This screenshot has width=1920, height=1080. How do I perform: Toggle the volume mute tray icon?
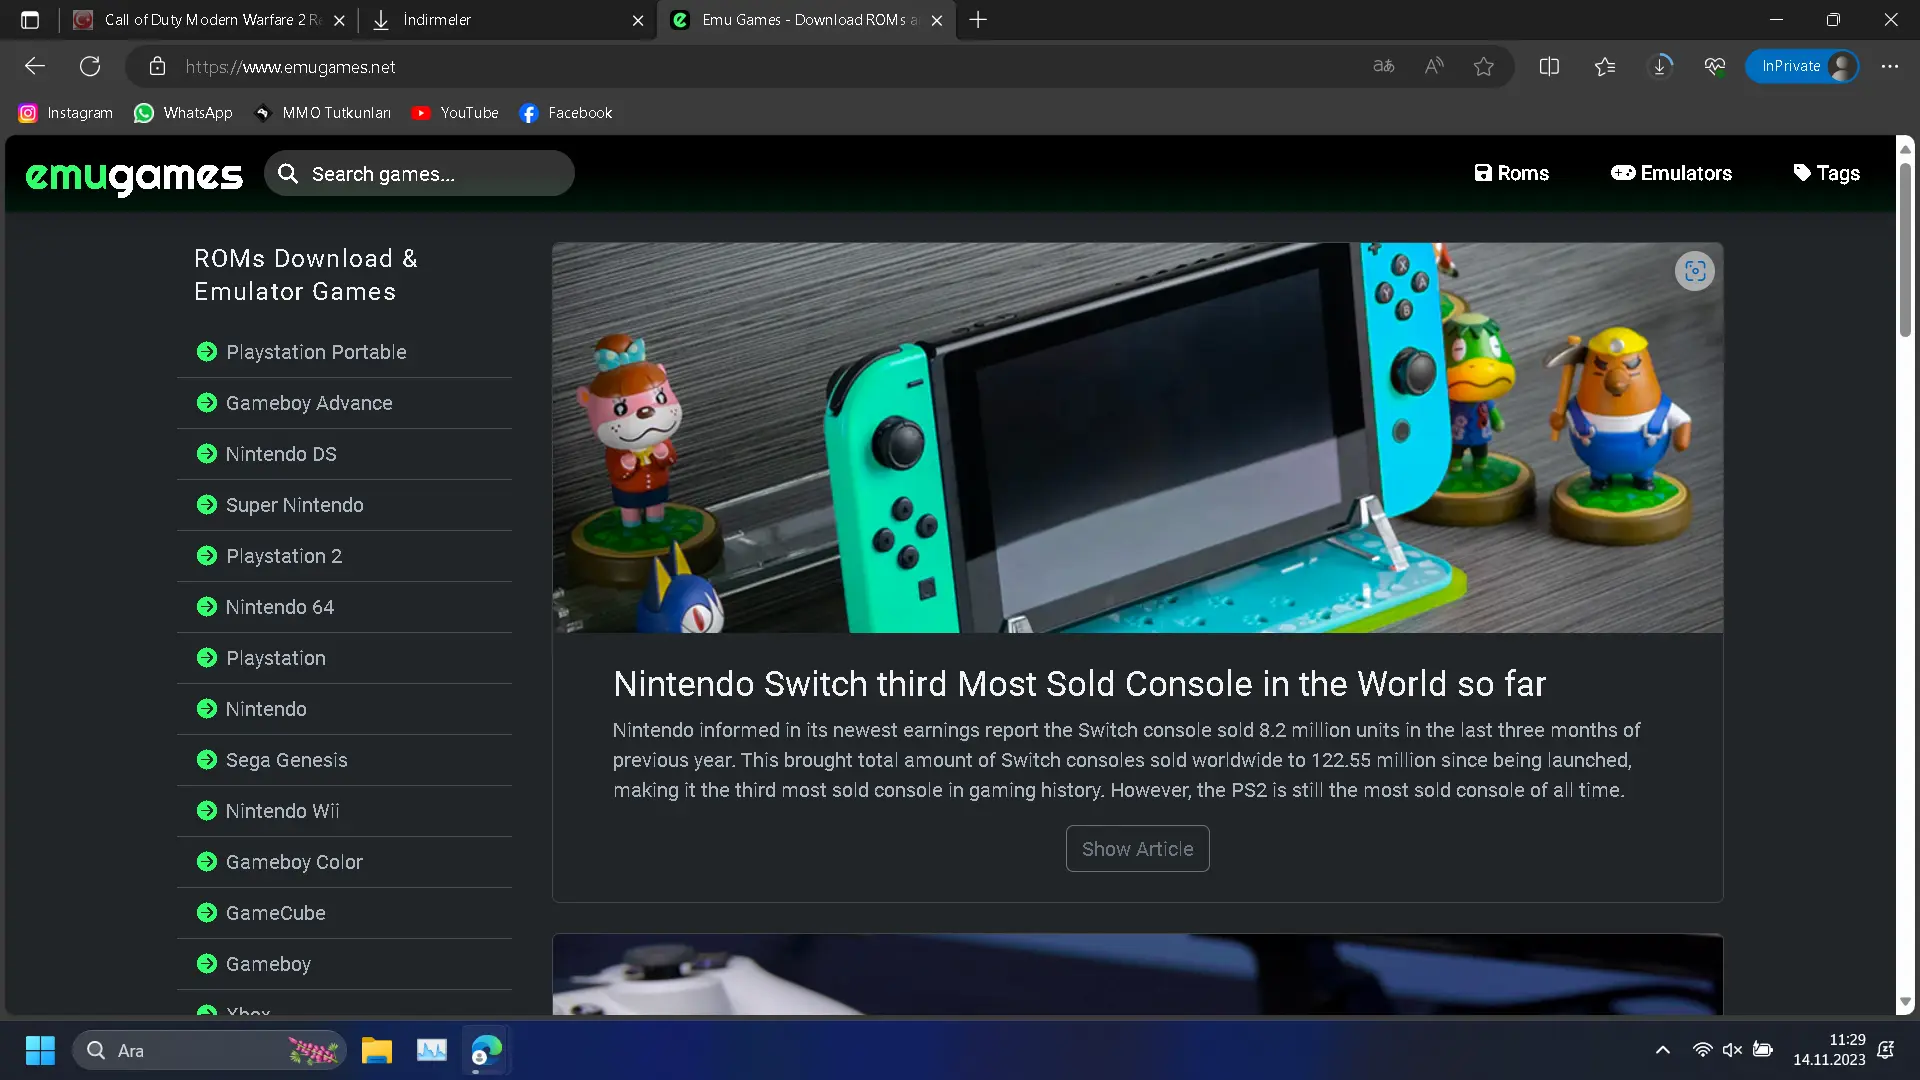point(1732,1050)
